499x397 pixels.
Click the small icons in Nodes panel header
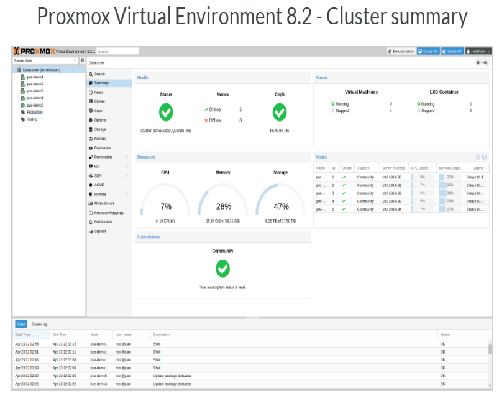pos(481,157)
